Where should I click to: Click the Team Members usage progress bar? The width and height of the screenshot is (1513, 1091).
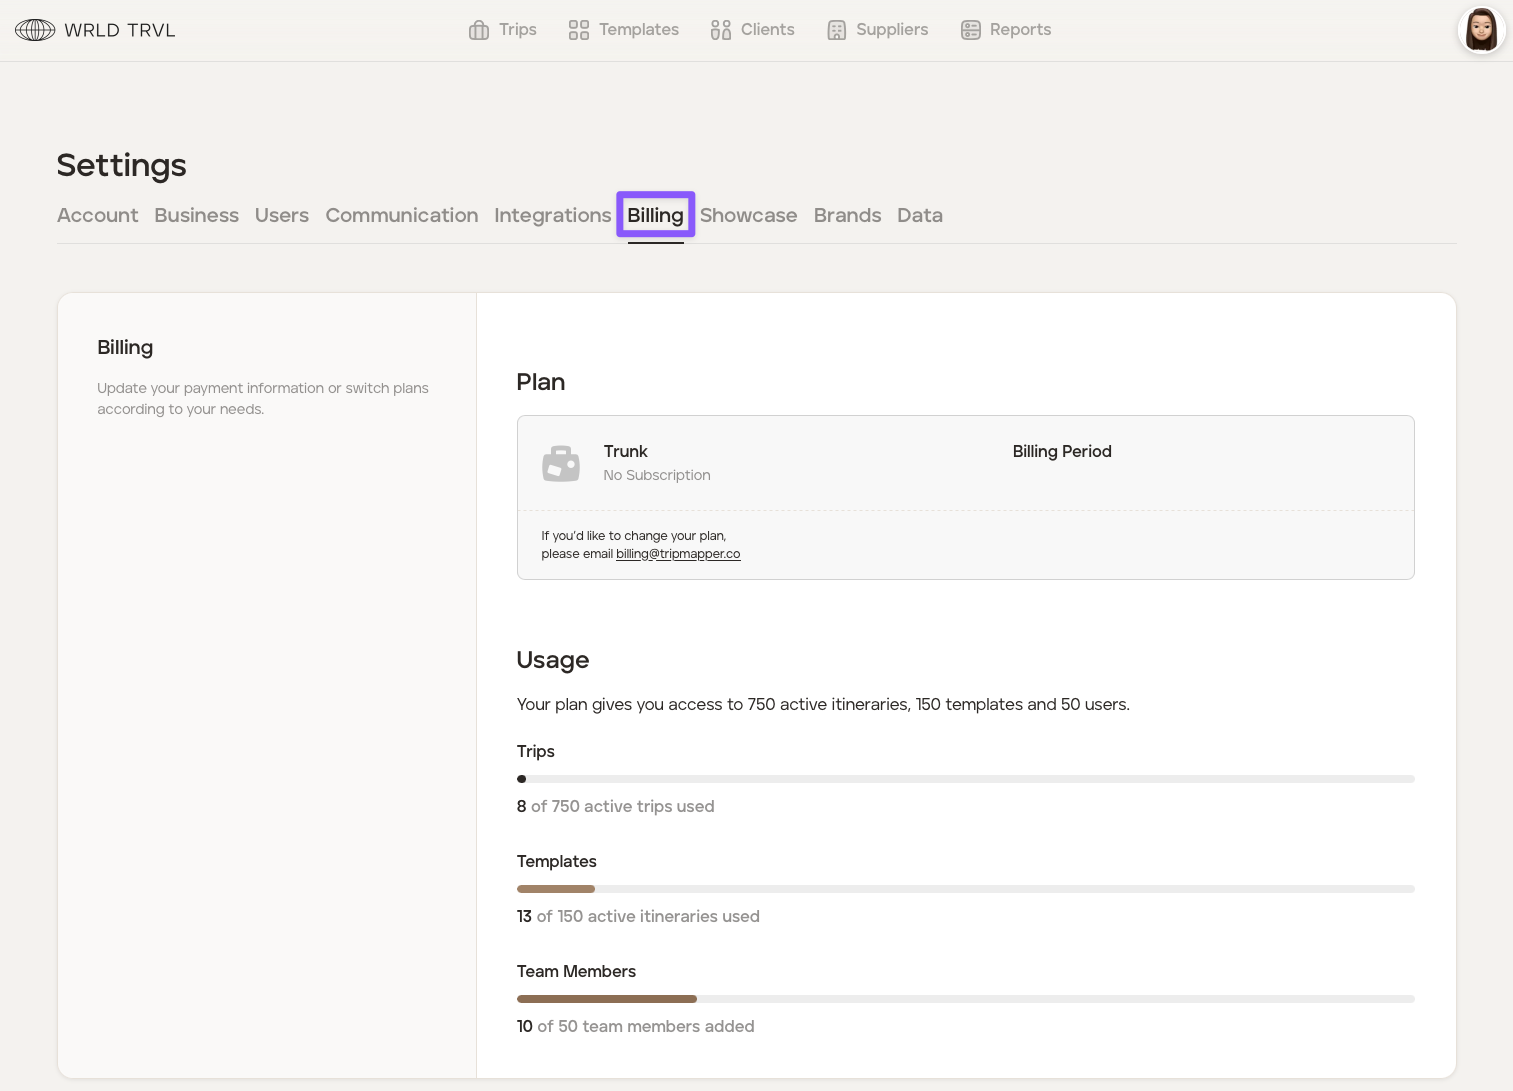click(x=965, y=999)
